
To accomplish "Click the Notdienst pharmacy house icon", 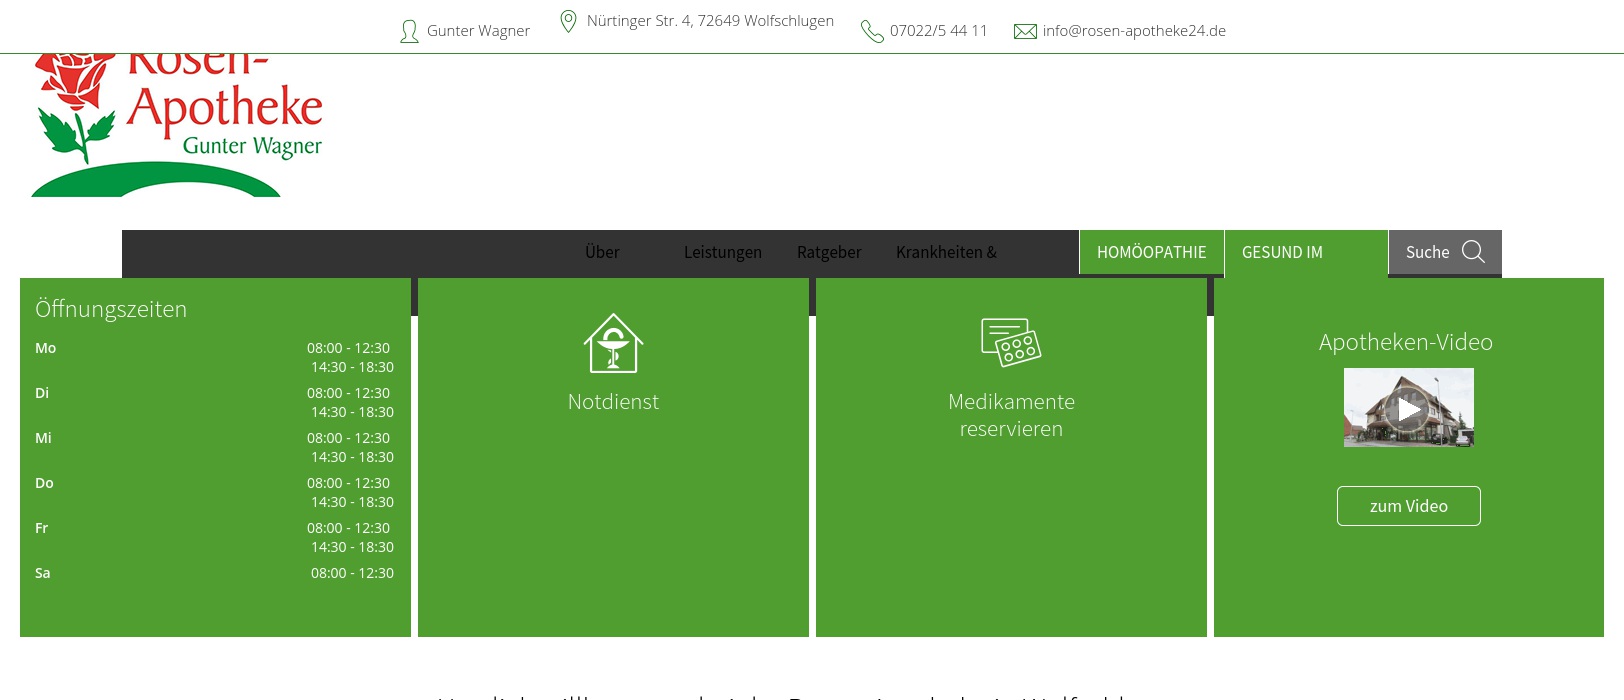I will pos(613,343).
